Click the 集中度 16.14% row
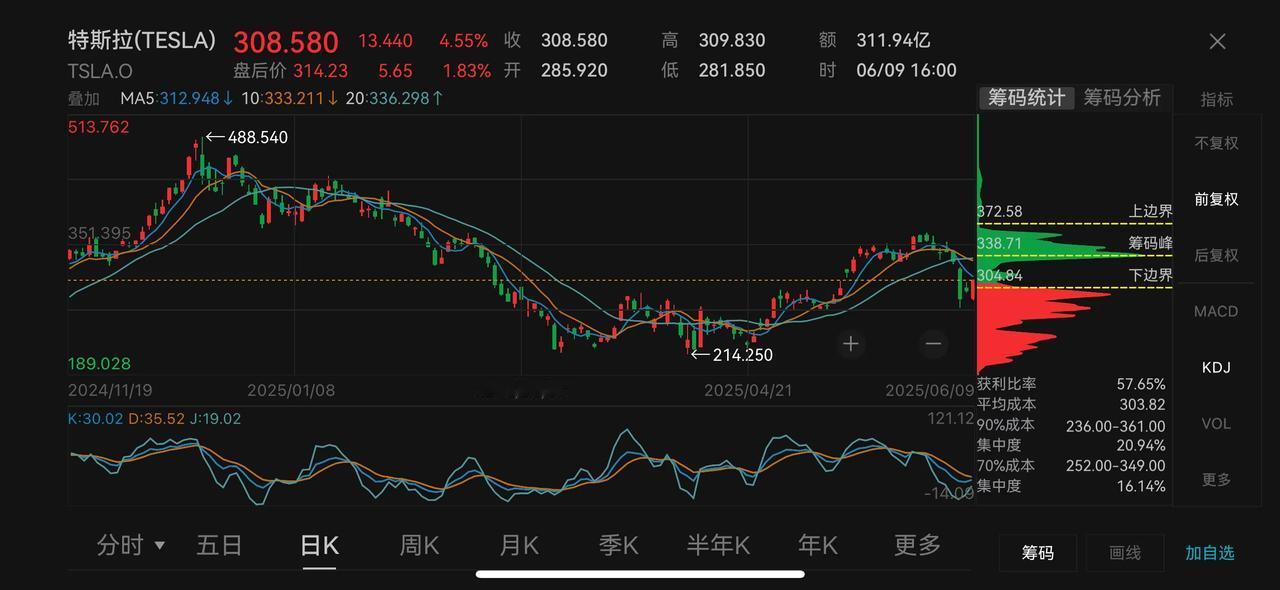Screen dimensions: 1280x590 click(x=1071, y=486)
